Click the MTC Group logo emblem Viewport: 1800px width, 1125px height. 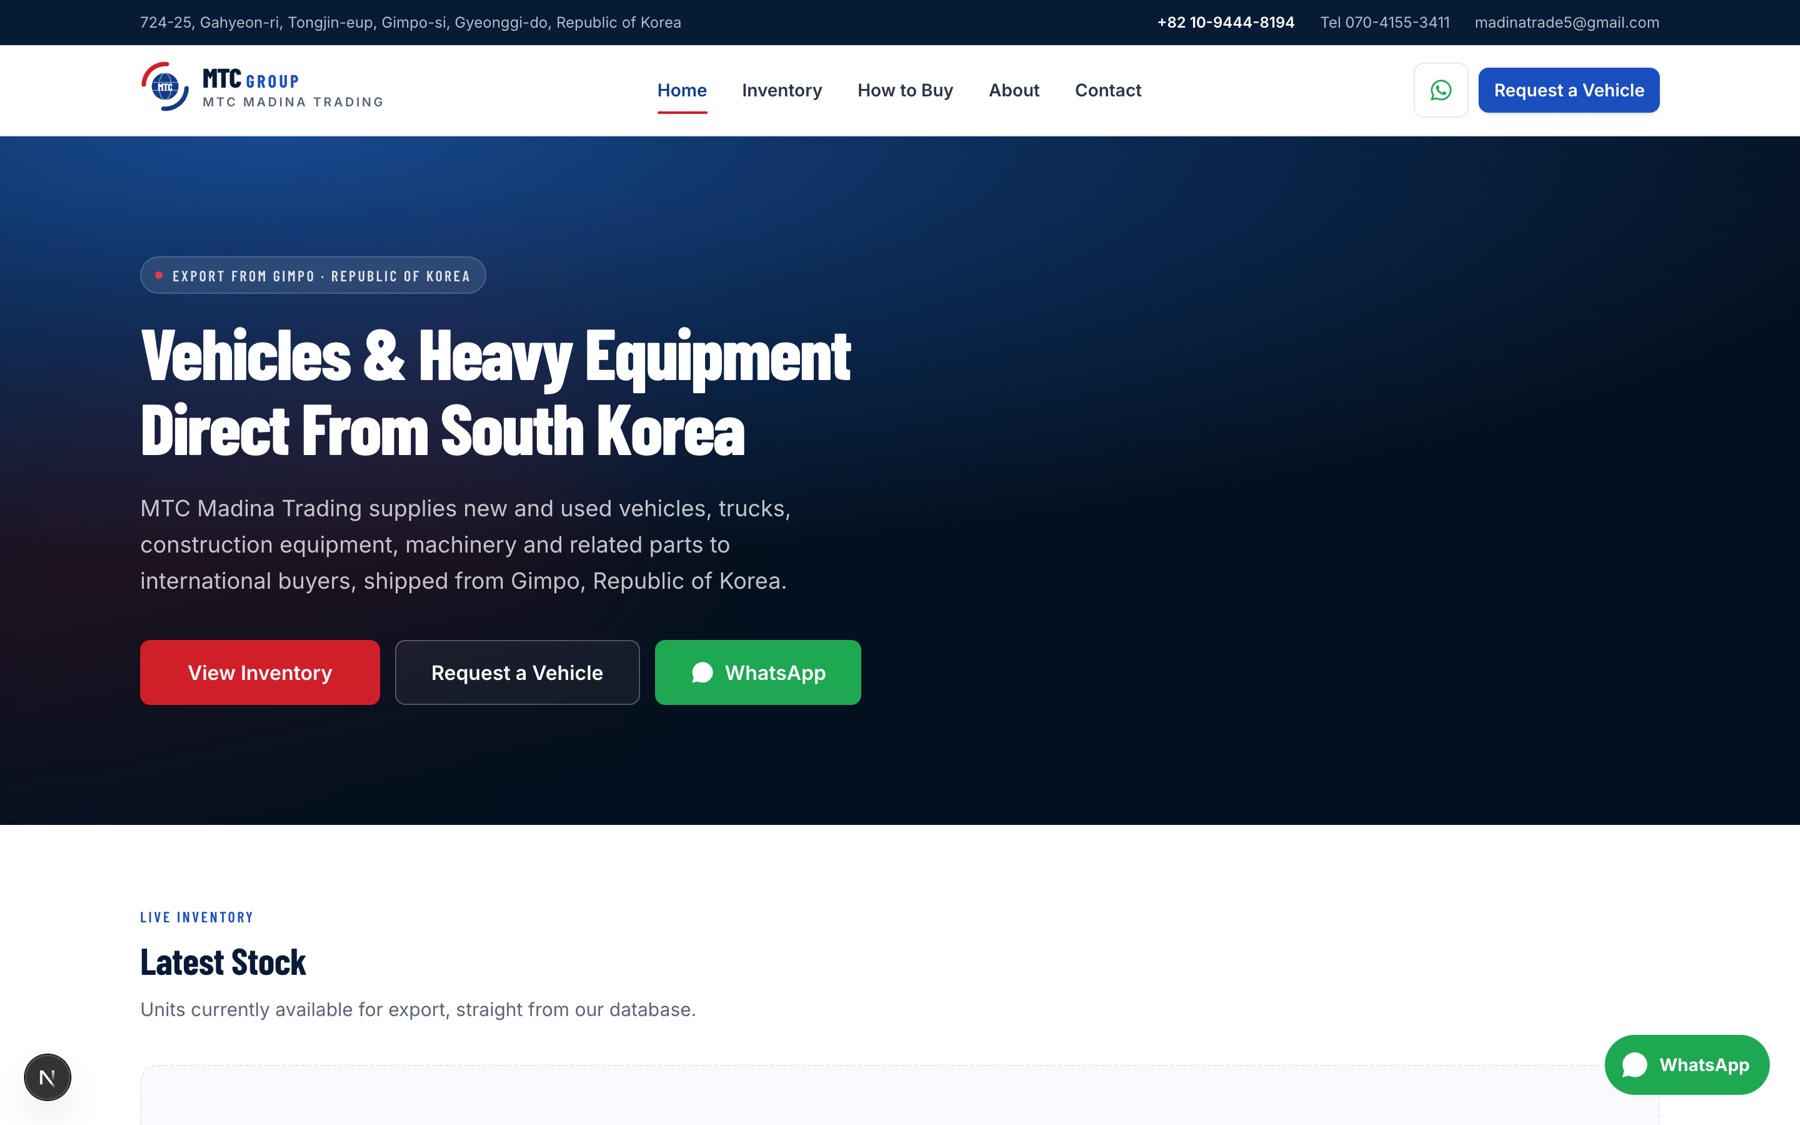(165, 87)
